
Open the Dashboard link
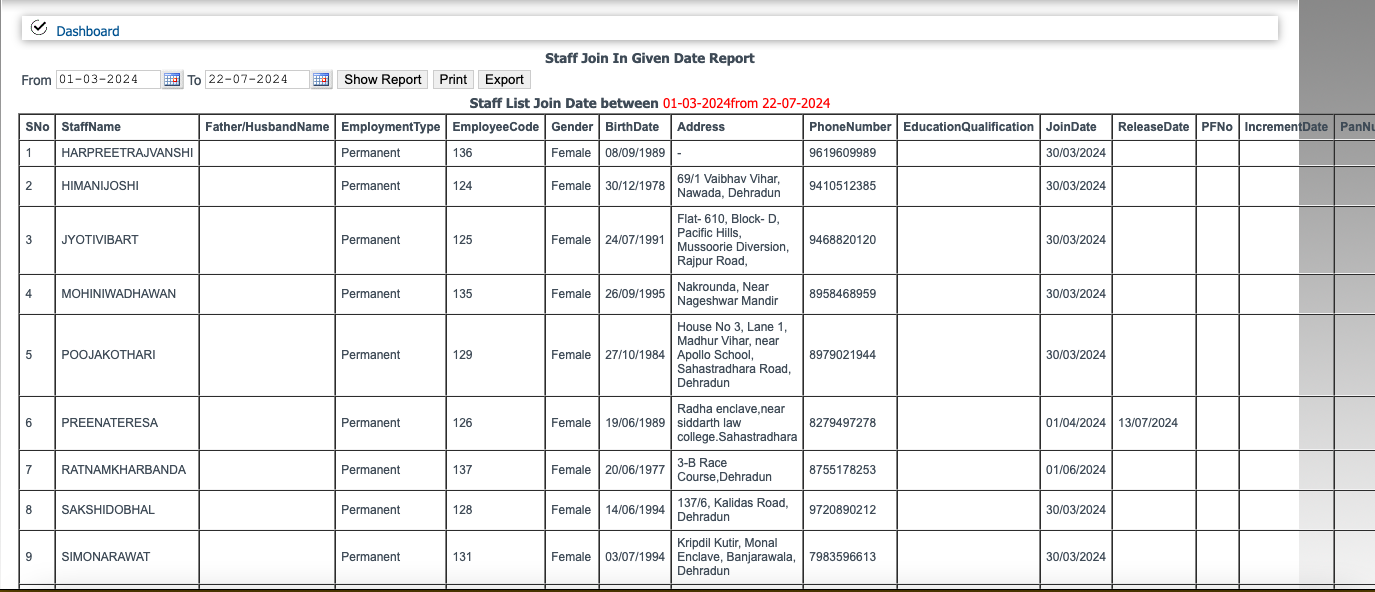pyautogui.click(x=87, y=31)
